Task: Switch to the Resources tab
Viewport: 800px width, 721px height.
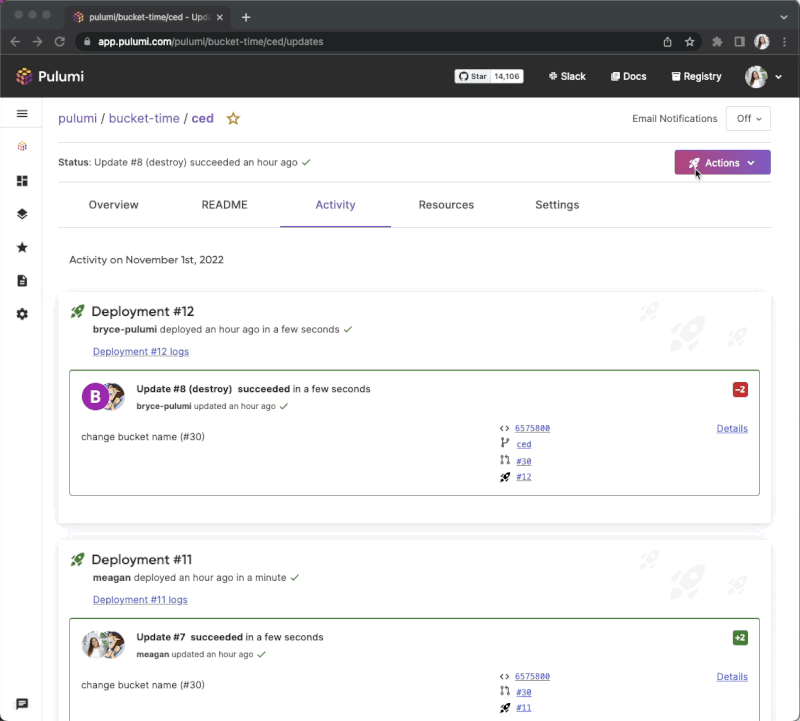Action: click(446, 205)
